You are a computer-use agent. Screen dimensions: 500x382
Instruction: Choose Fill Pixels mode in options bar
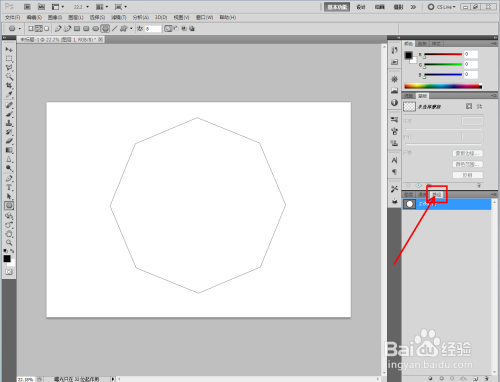[47, 29]
